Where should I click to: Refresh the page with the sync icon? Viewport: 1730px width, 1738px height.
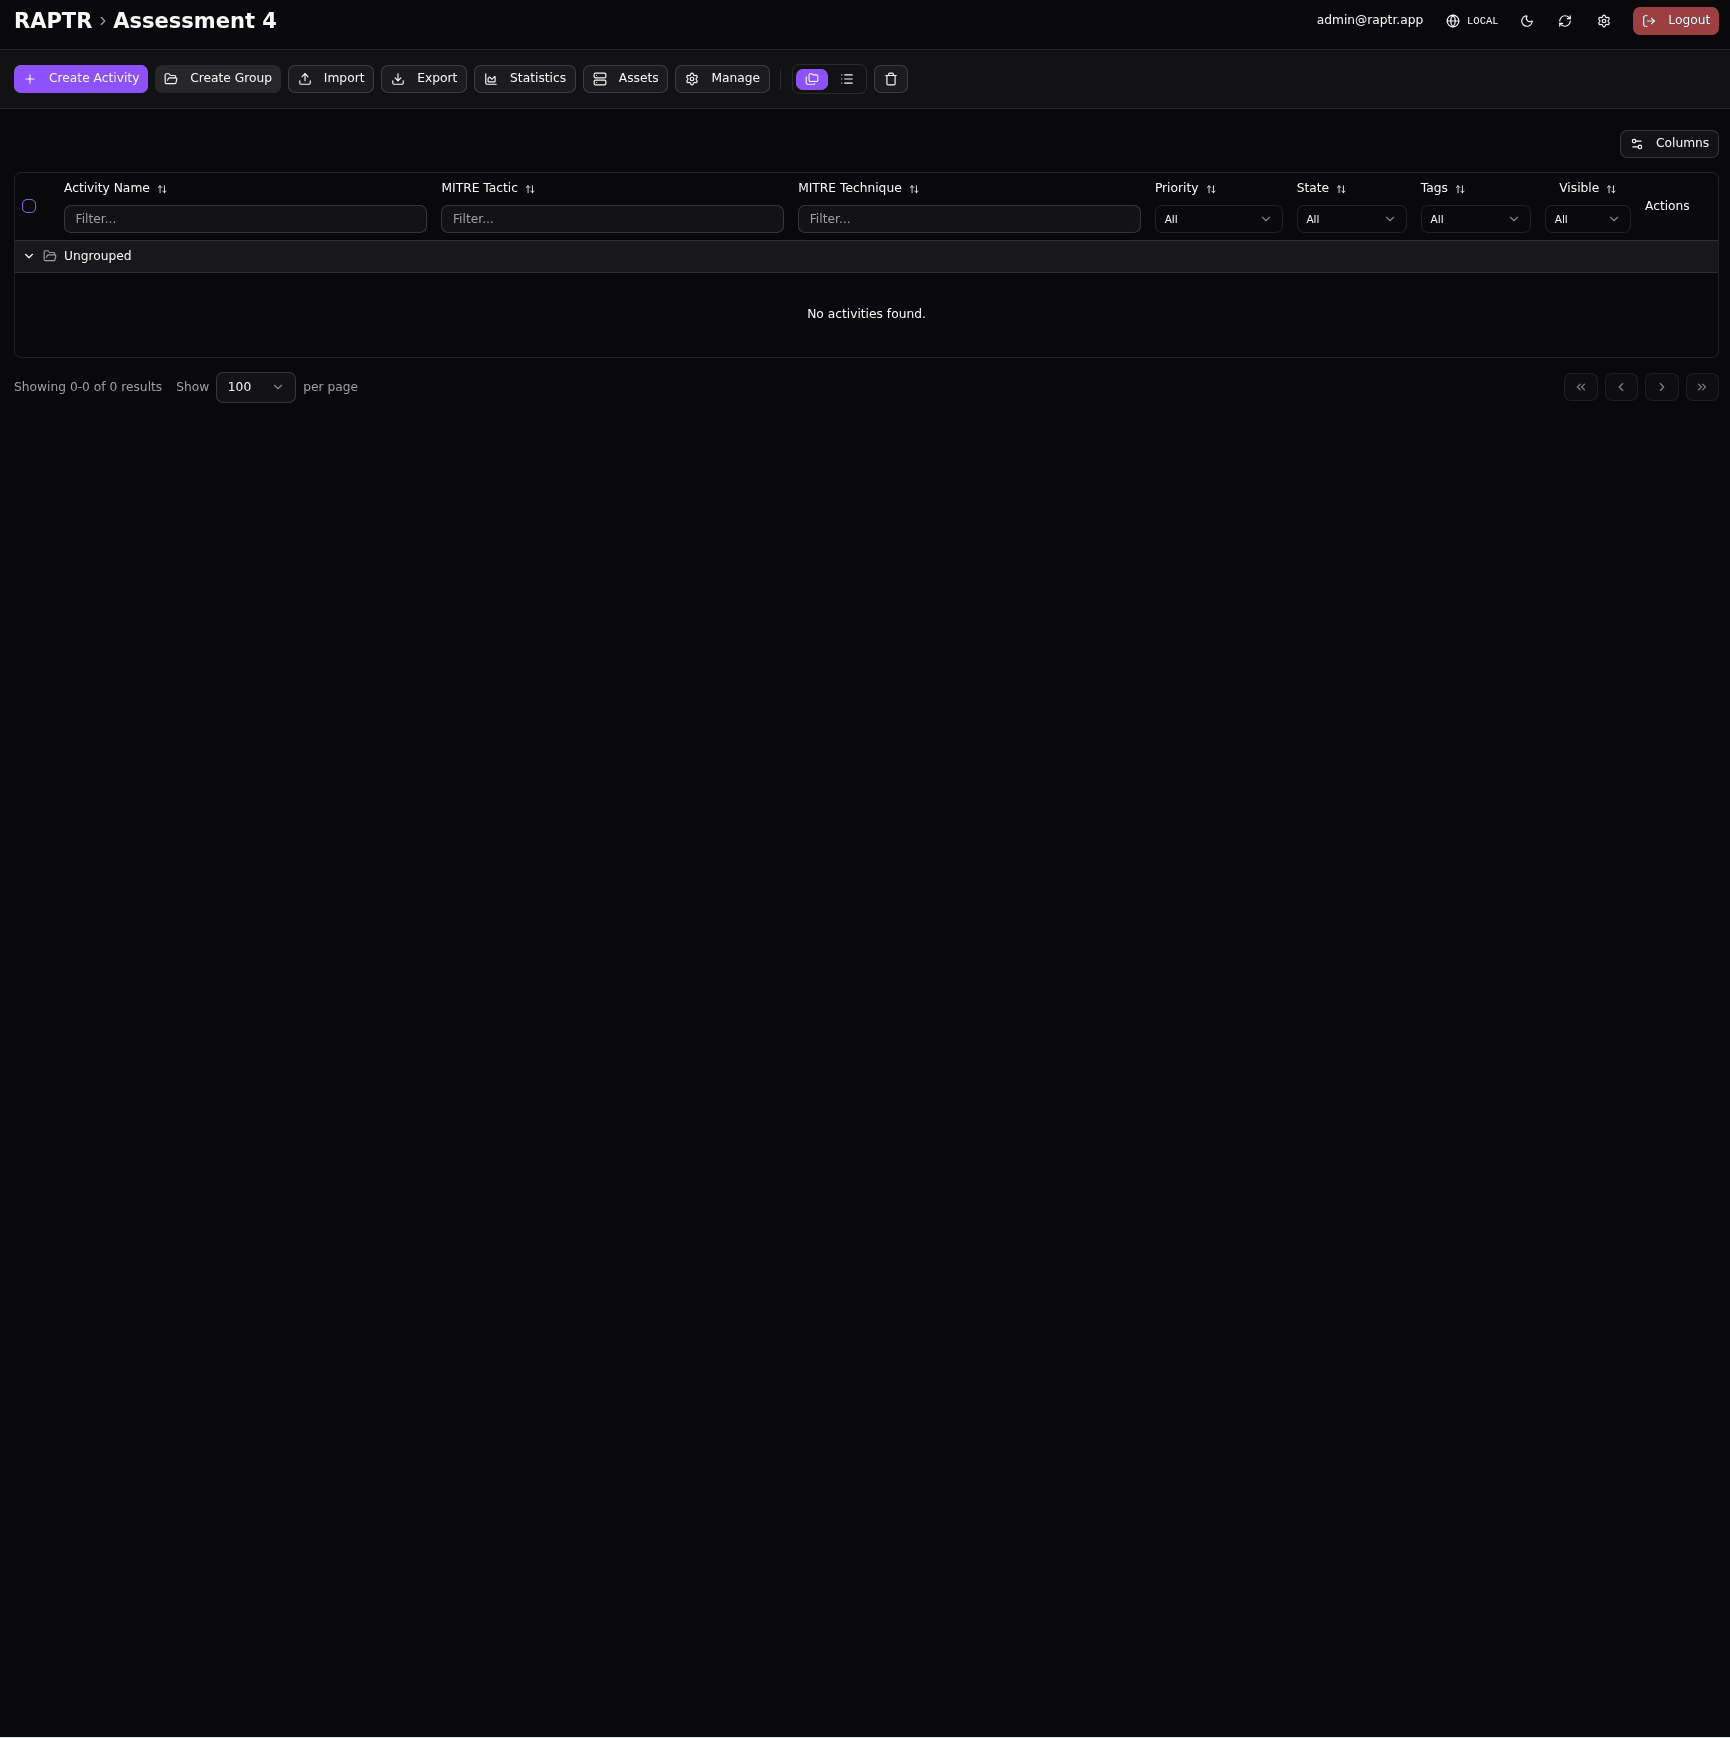click(x=1565, y=20)
